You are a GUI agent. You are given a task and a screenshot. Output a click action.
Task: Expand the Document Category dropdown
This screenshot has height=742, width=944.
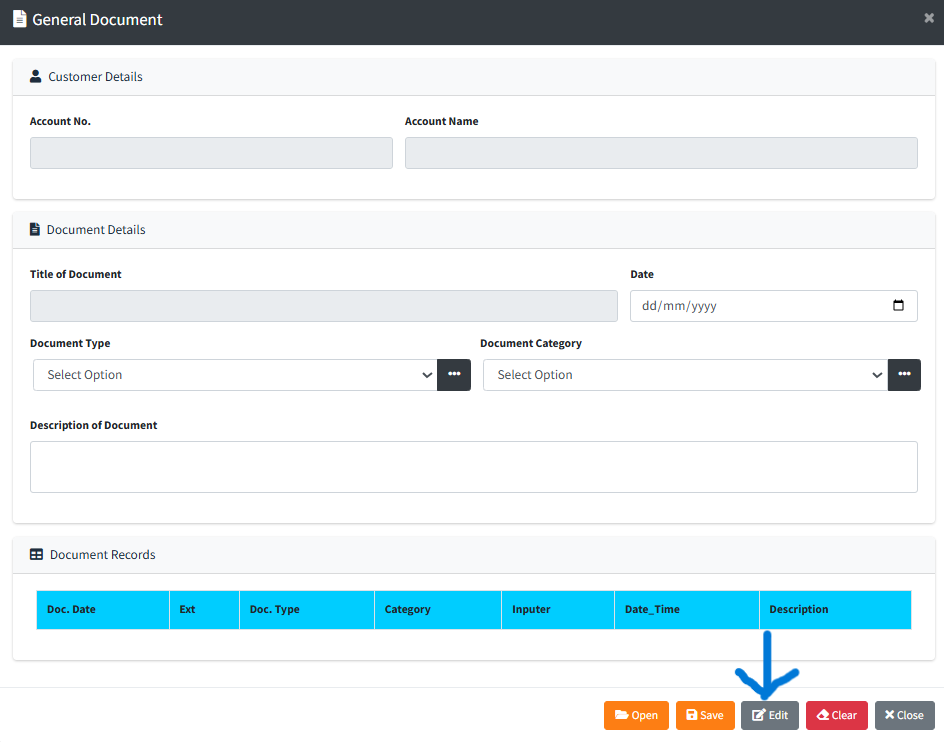pyautogui.click(x=685, y=375)
